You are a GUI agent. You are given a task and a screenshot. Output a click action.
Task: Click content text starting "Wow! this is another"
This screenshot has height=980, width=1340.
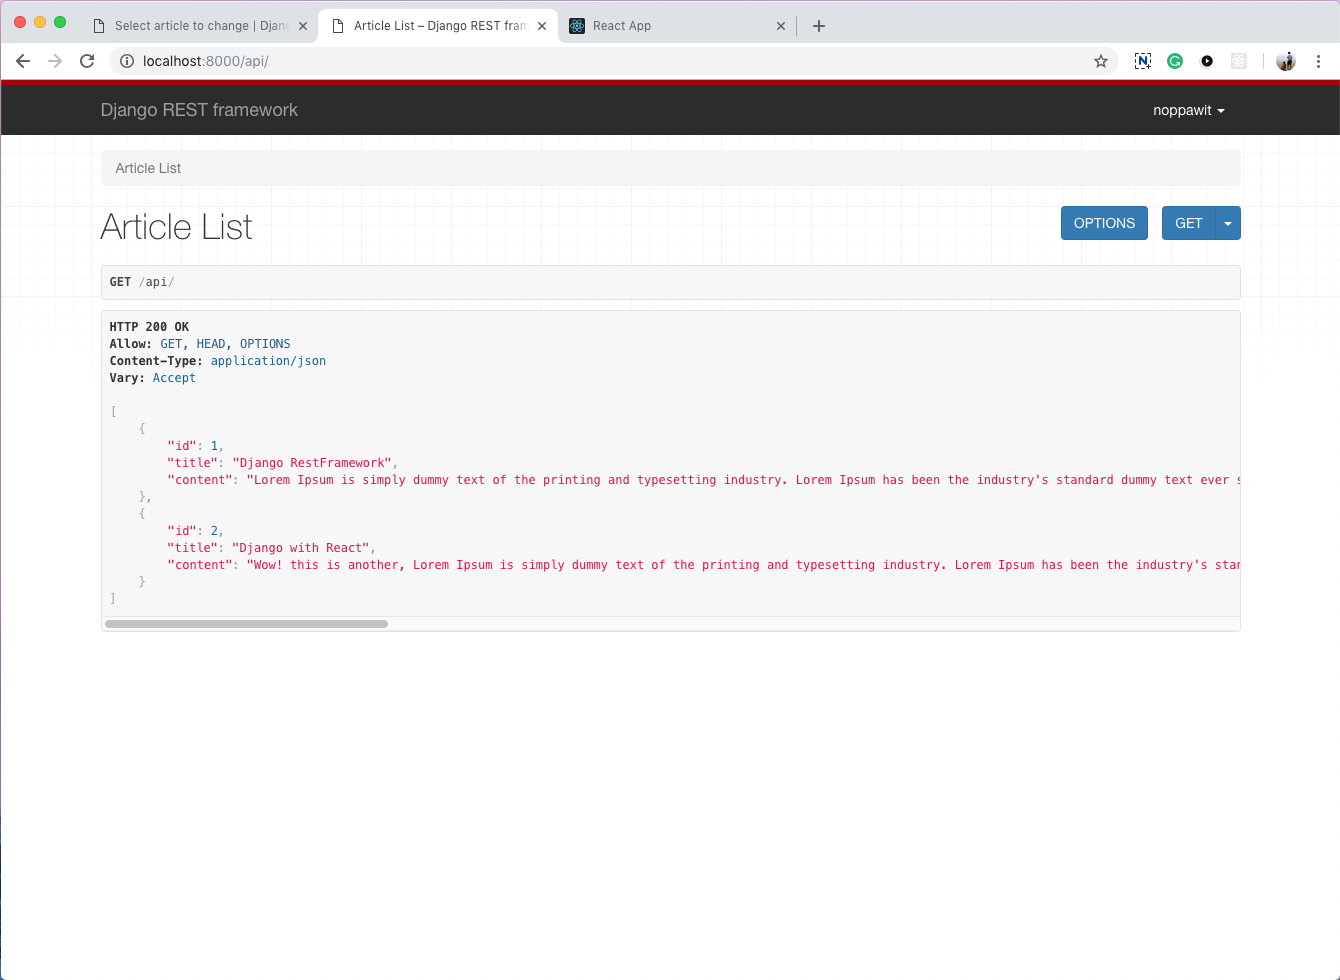click(x=743, y=565)
